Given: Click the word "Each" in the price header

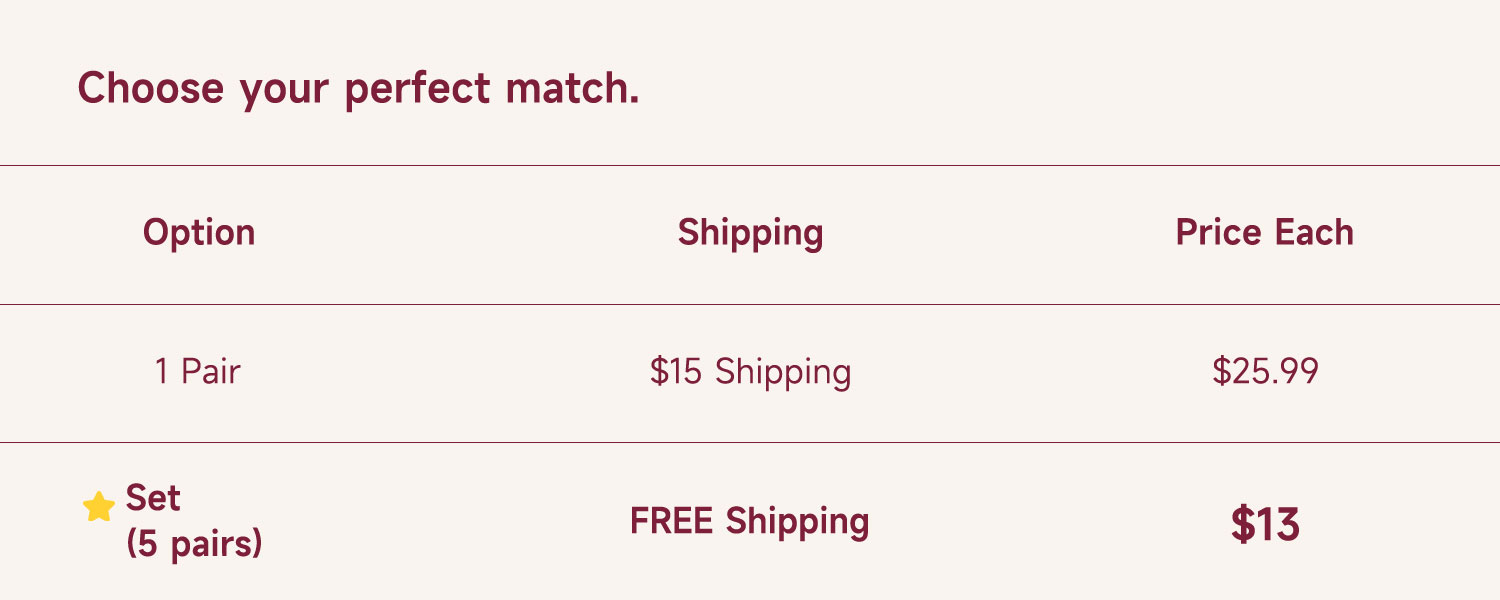Looking at the screenshot, I should (1313, 232).
